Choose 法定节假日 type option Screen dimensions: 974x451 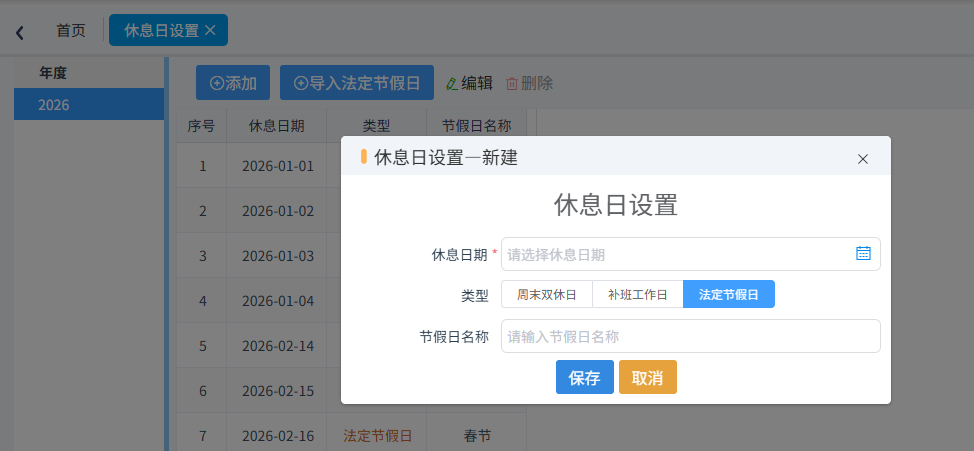(x=729, y=294)
